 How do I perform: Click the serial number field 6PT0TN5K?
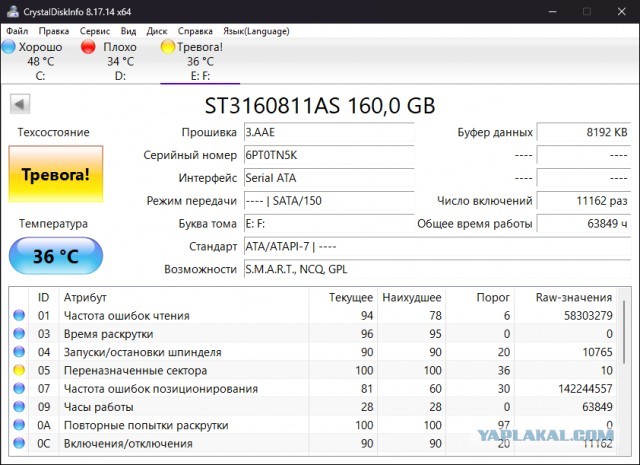[x=329, y=155]
